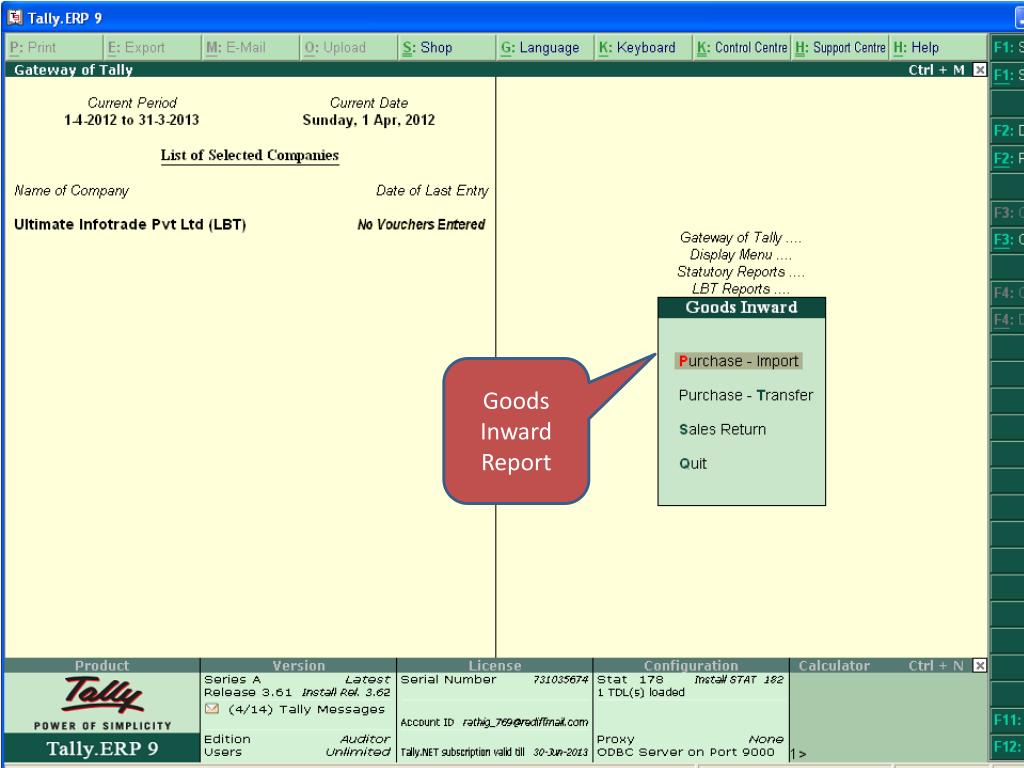Image resolution: width=1024 pixels, height=768 pixels.
Task: Open Support Centre
Action: pos(840,48)
